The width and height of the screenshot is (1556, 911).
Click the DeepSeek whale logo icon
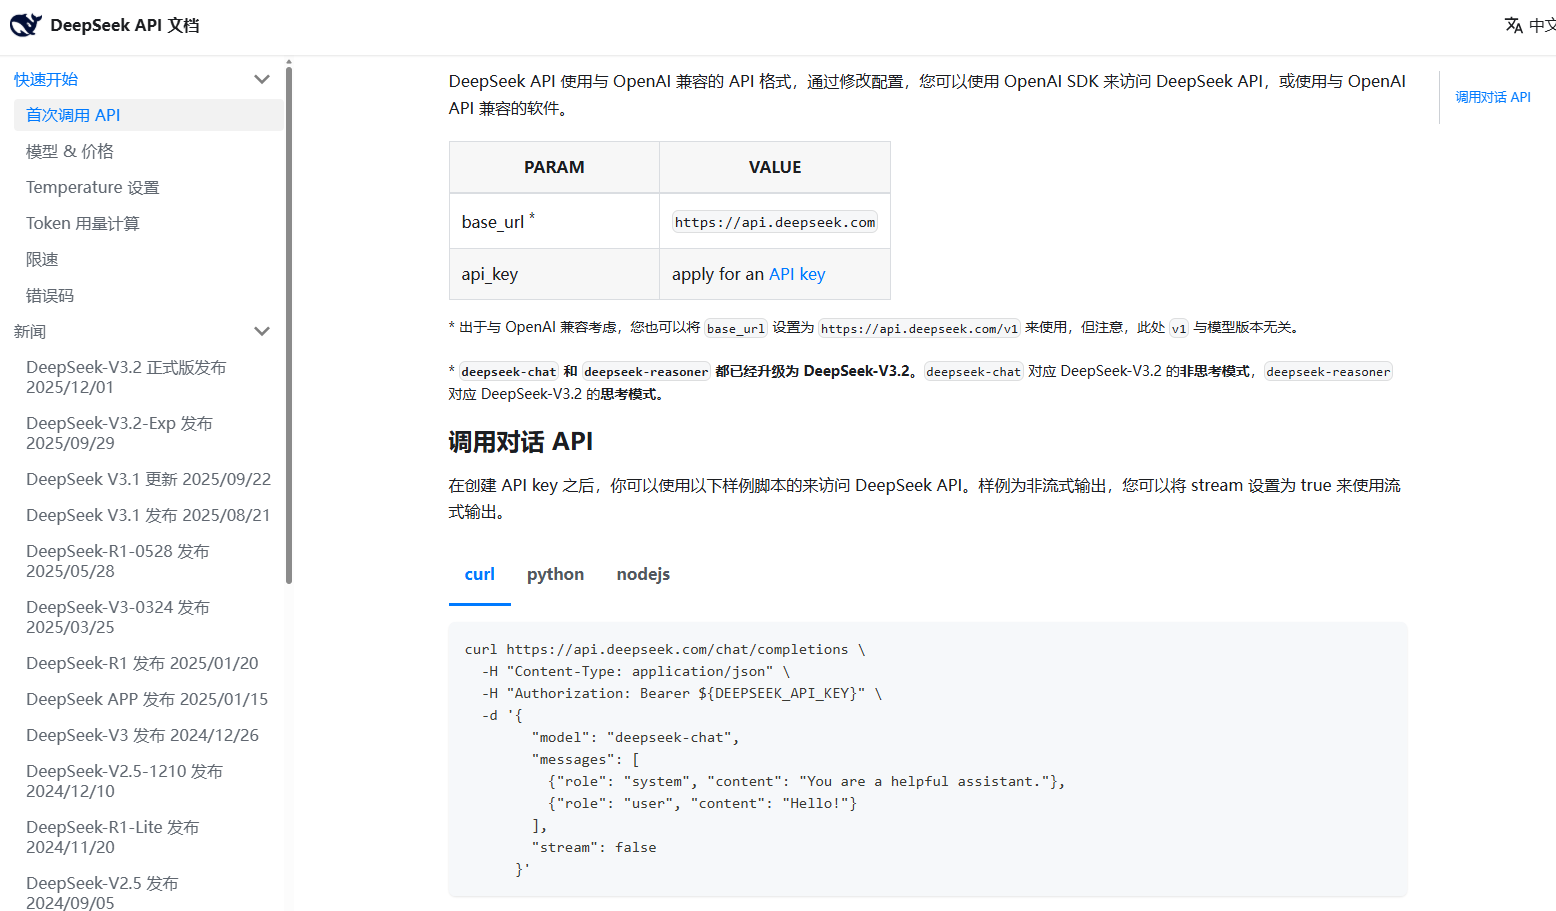point(26,25)
